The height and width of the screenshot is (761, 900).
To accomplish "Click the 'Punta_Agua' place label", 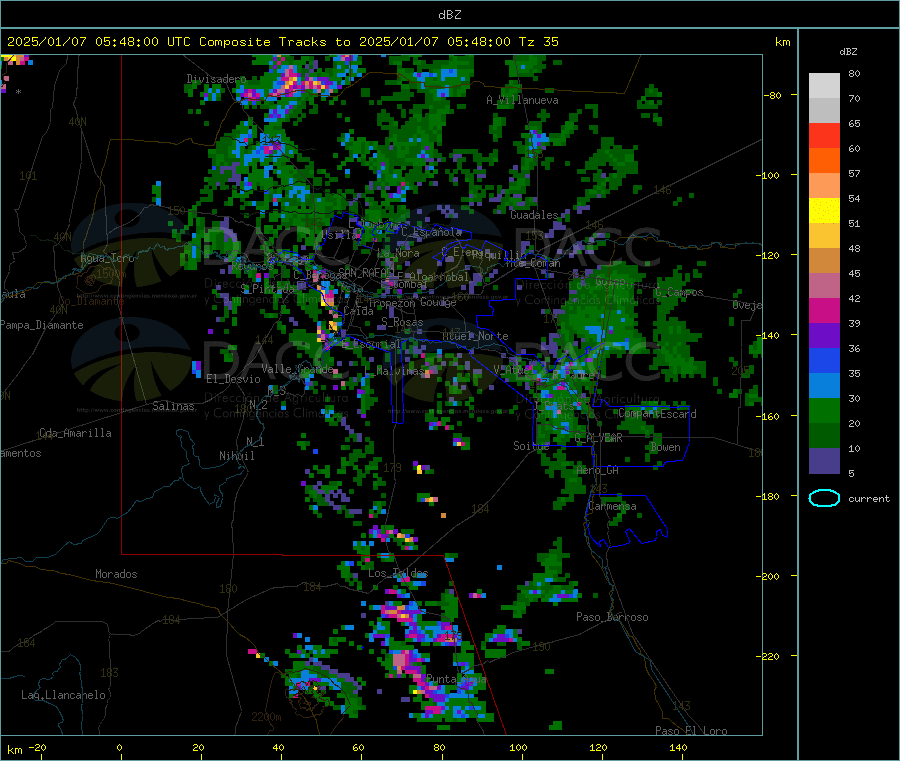I will pos(456,679).
